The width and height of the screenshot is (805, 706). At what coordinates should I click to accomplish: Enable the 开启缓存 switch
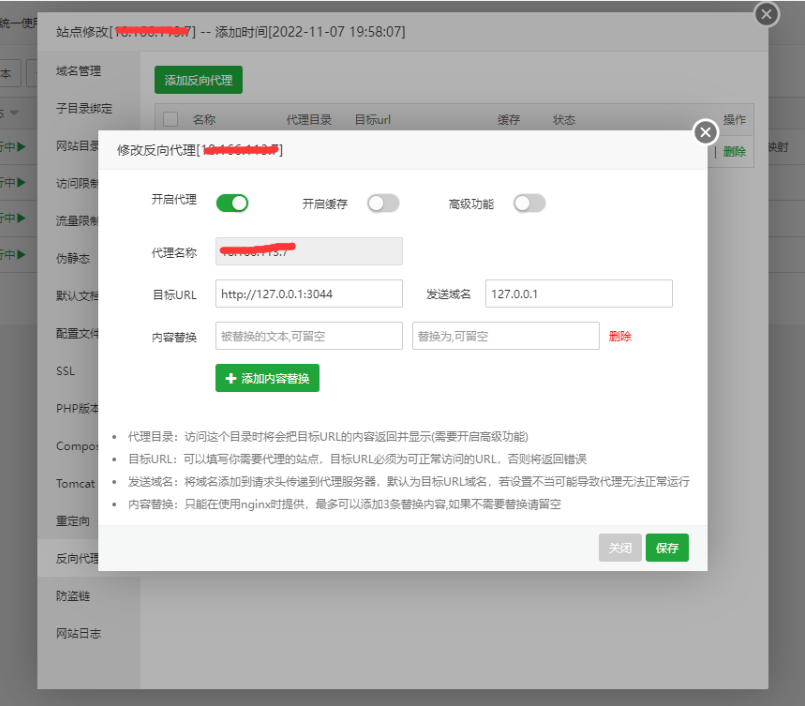pos(383,203)
